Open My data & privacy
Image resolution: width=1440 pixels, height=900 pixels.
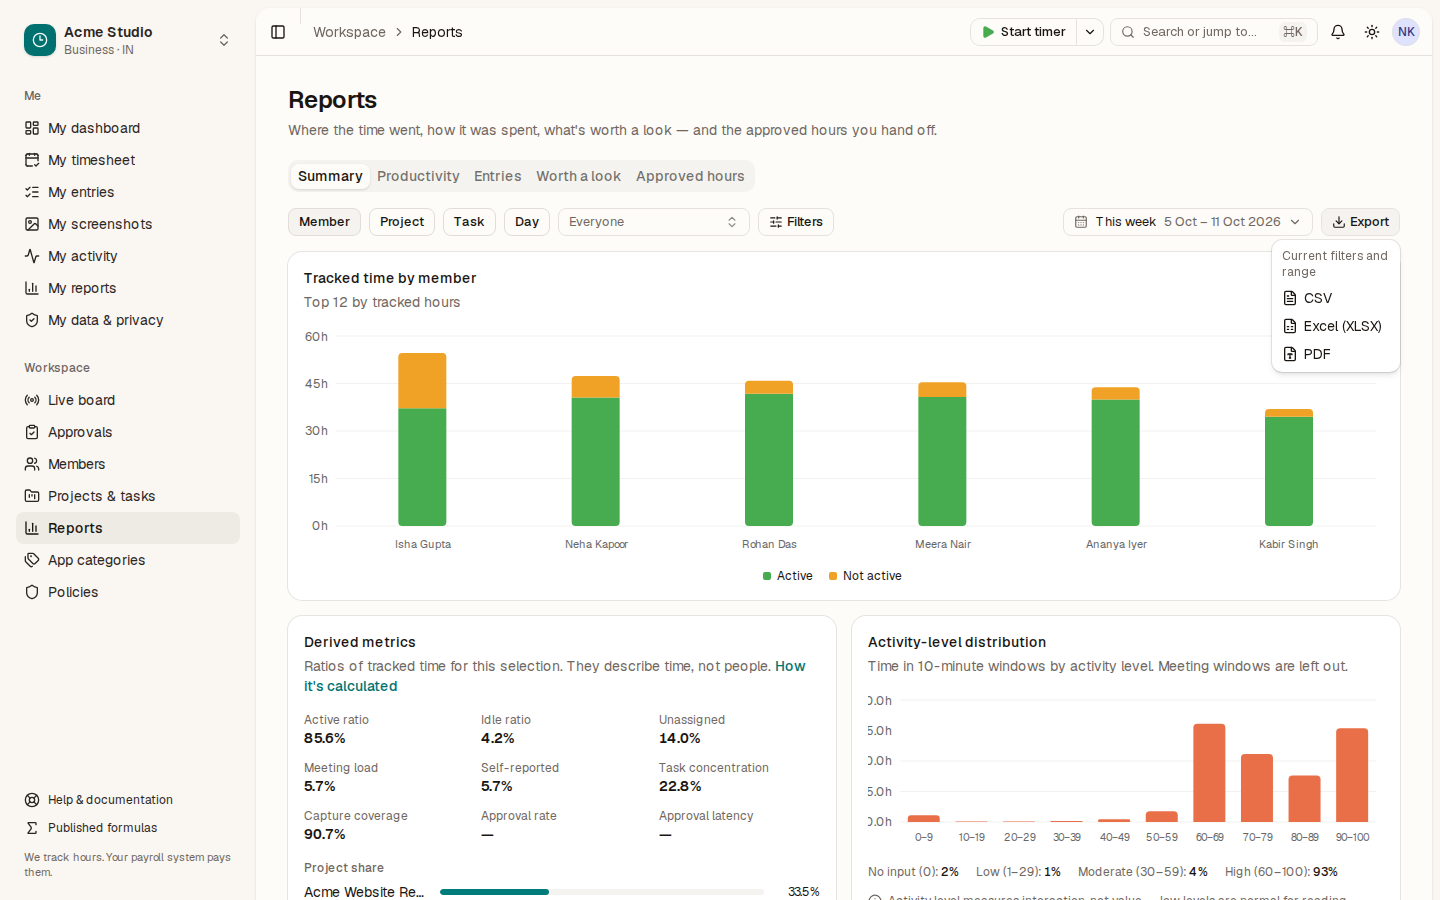[128, 320]
